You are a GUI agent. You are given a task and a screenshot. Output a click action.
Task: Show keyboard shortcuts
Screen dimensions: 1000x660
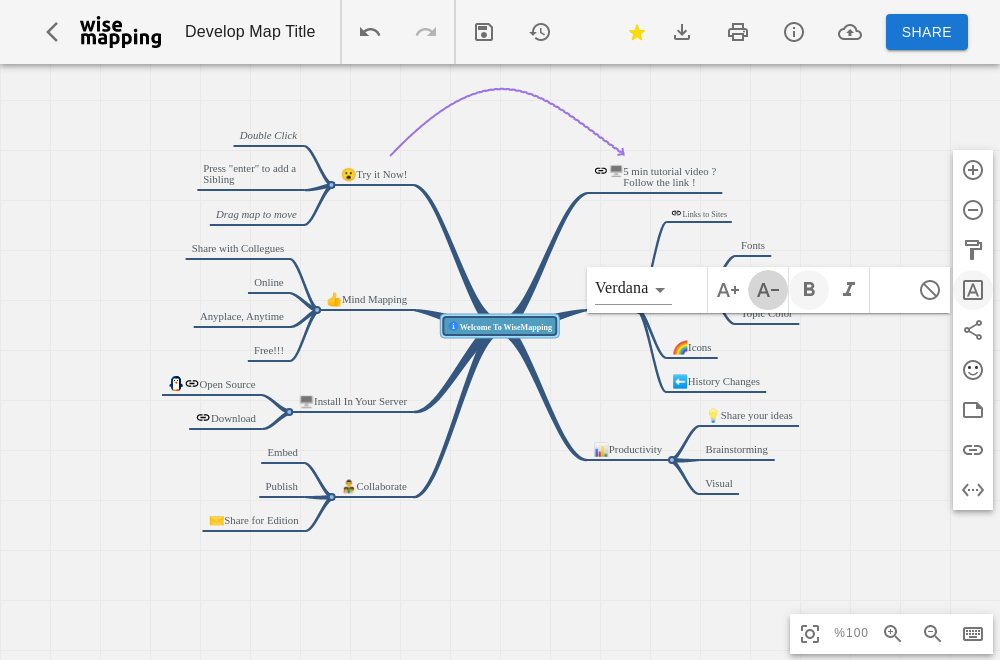973,633
